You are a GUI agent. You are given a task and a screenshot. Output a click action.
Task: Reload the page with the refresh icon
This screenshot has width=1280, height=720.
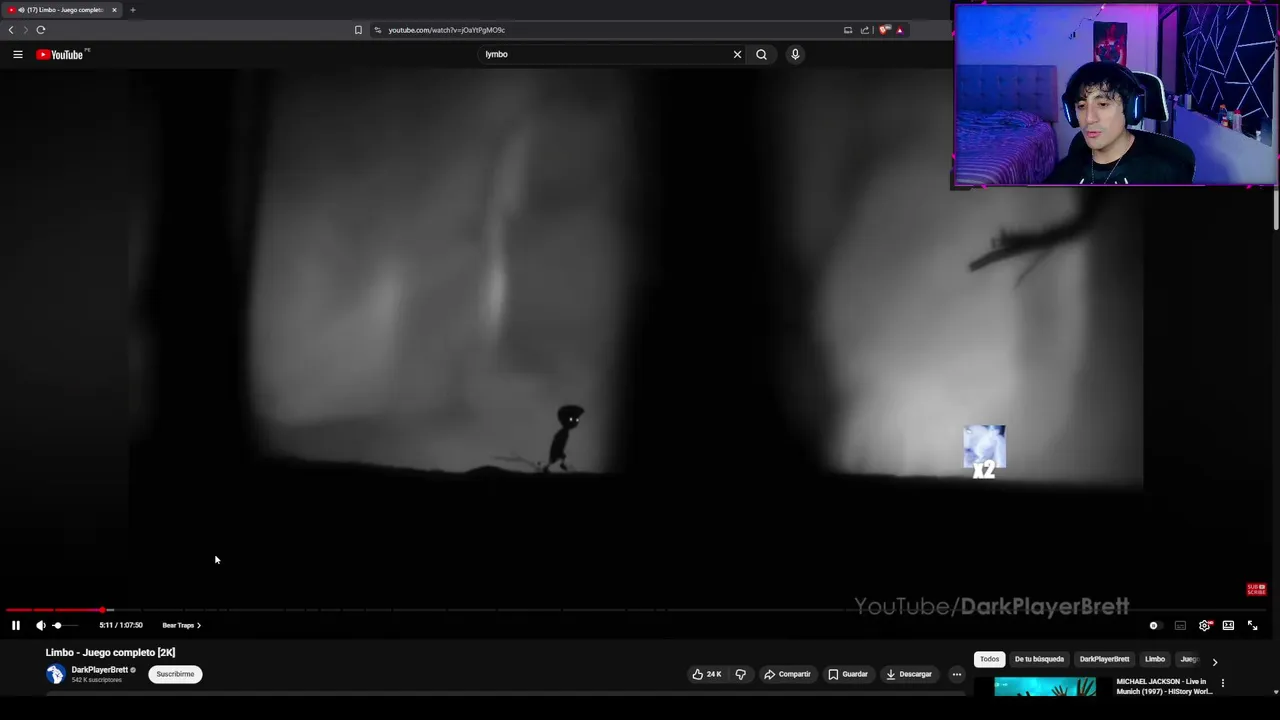click(41, 30)
